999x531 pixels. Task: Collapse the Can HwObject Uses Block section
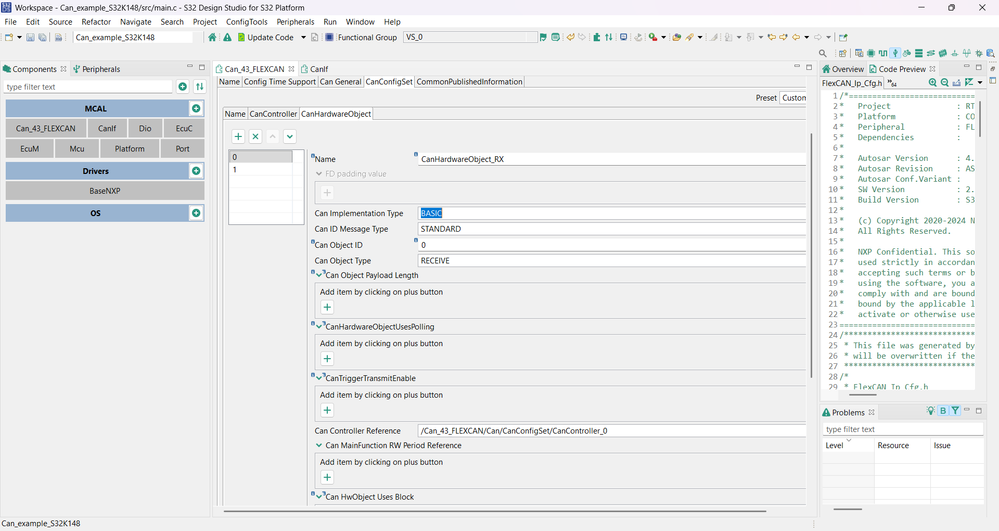point(320,497)
